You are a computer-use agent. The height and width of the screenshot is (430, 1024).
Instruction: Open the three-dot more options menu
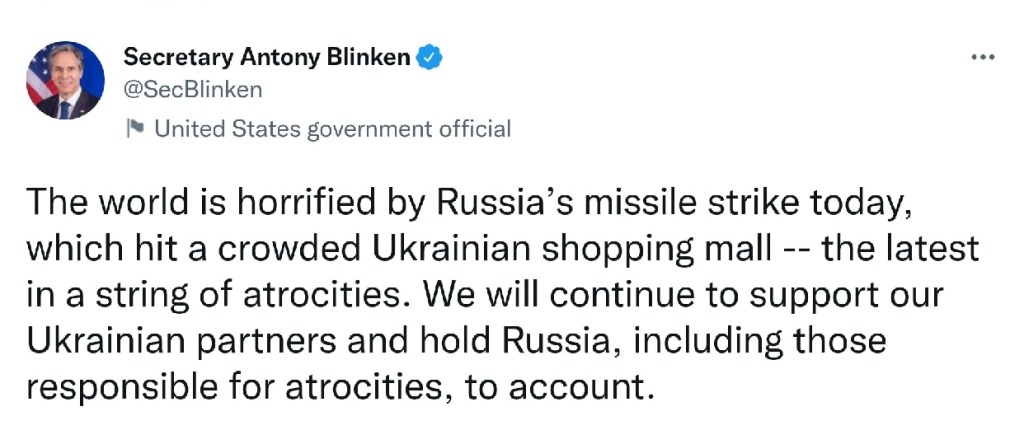(x=983, y=58)
